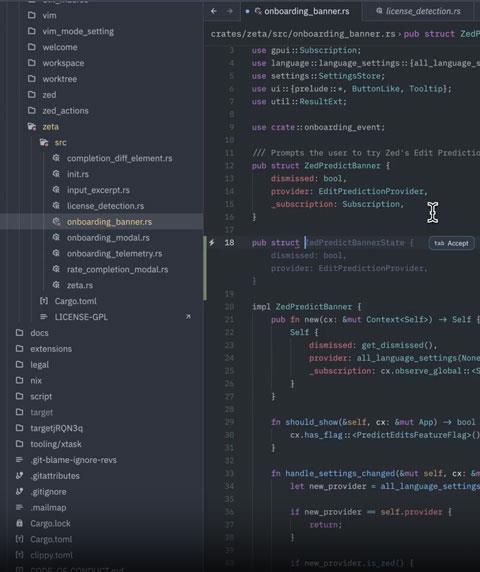
Task: Expand the tooling/xtask folder
Action: coord(56,444)
